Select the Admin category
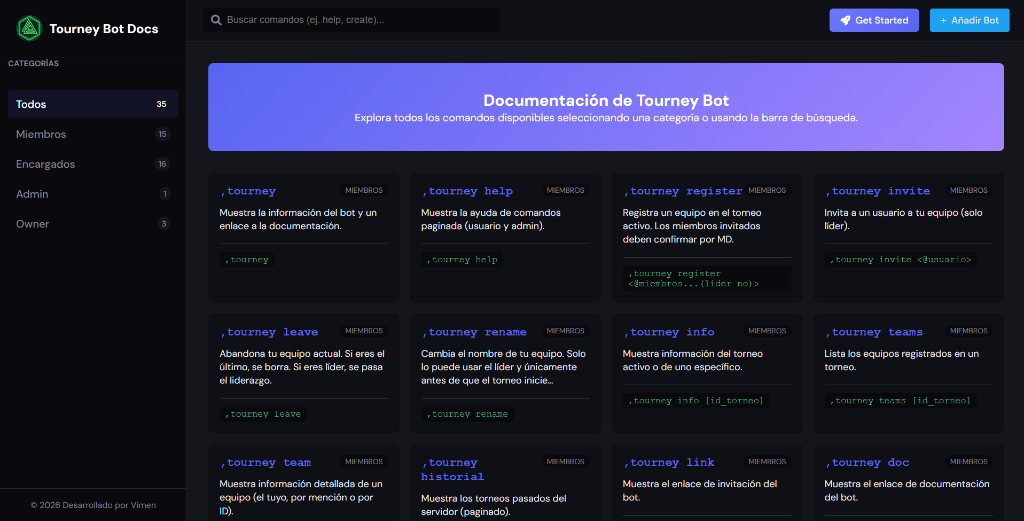The height and width of the screenshot is (521, 1024). pos(93,194)
